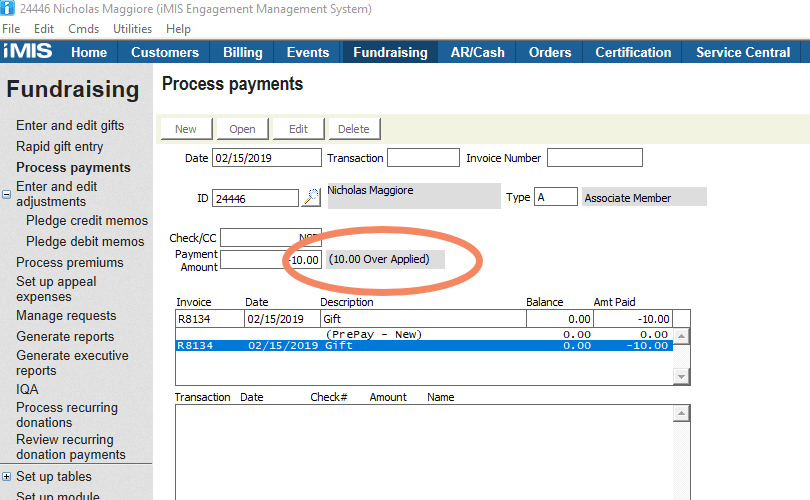Click the New button
The width and height of the screenshot is (810, 500).
(186, 129)
